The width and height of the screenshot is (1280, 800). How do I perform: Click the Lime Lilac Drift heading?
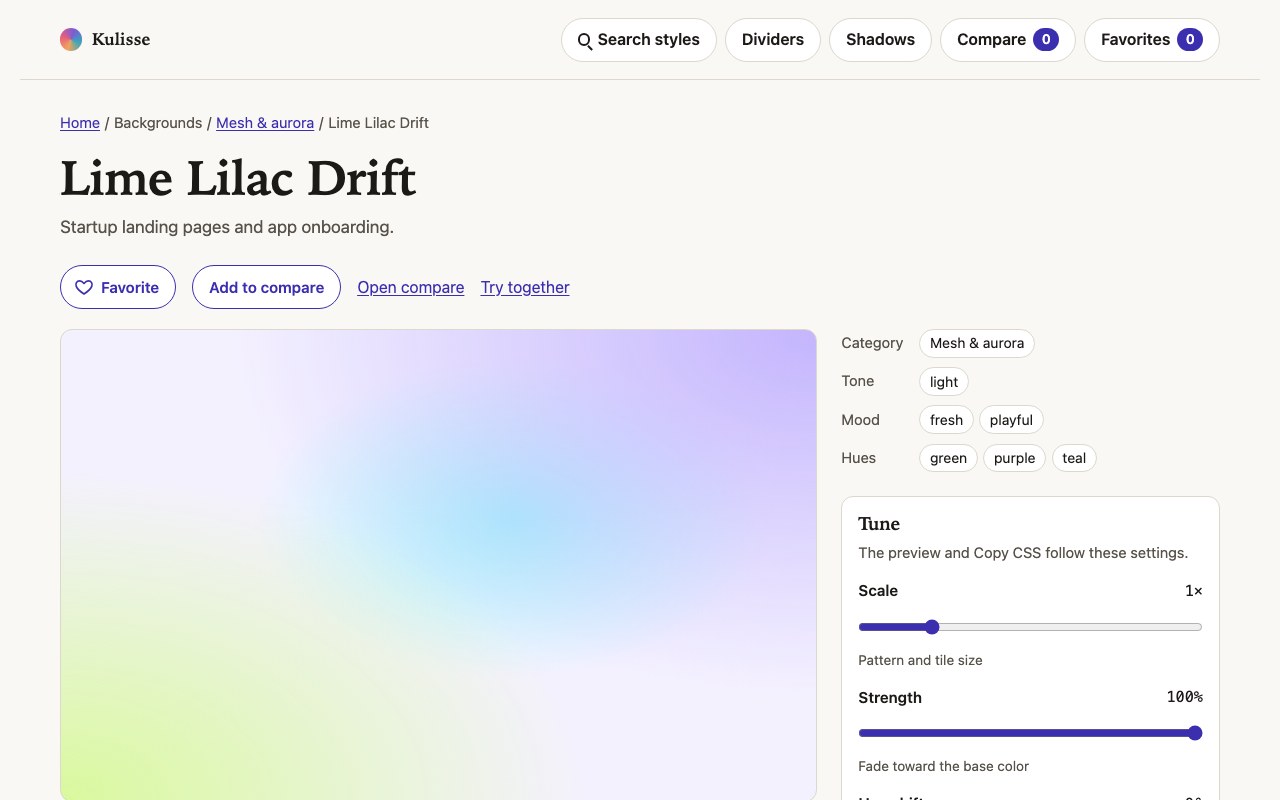point(238,178)
